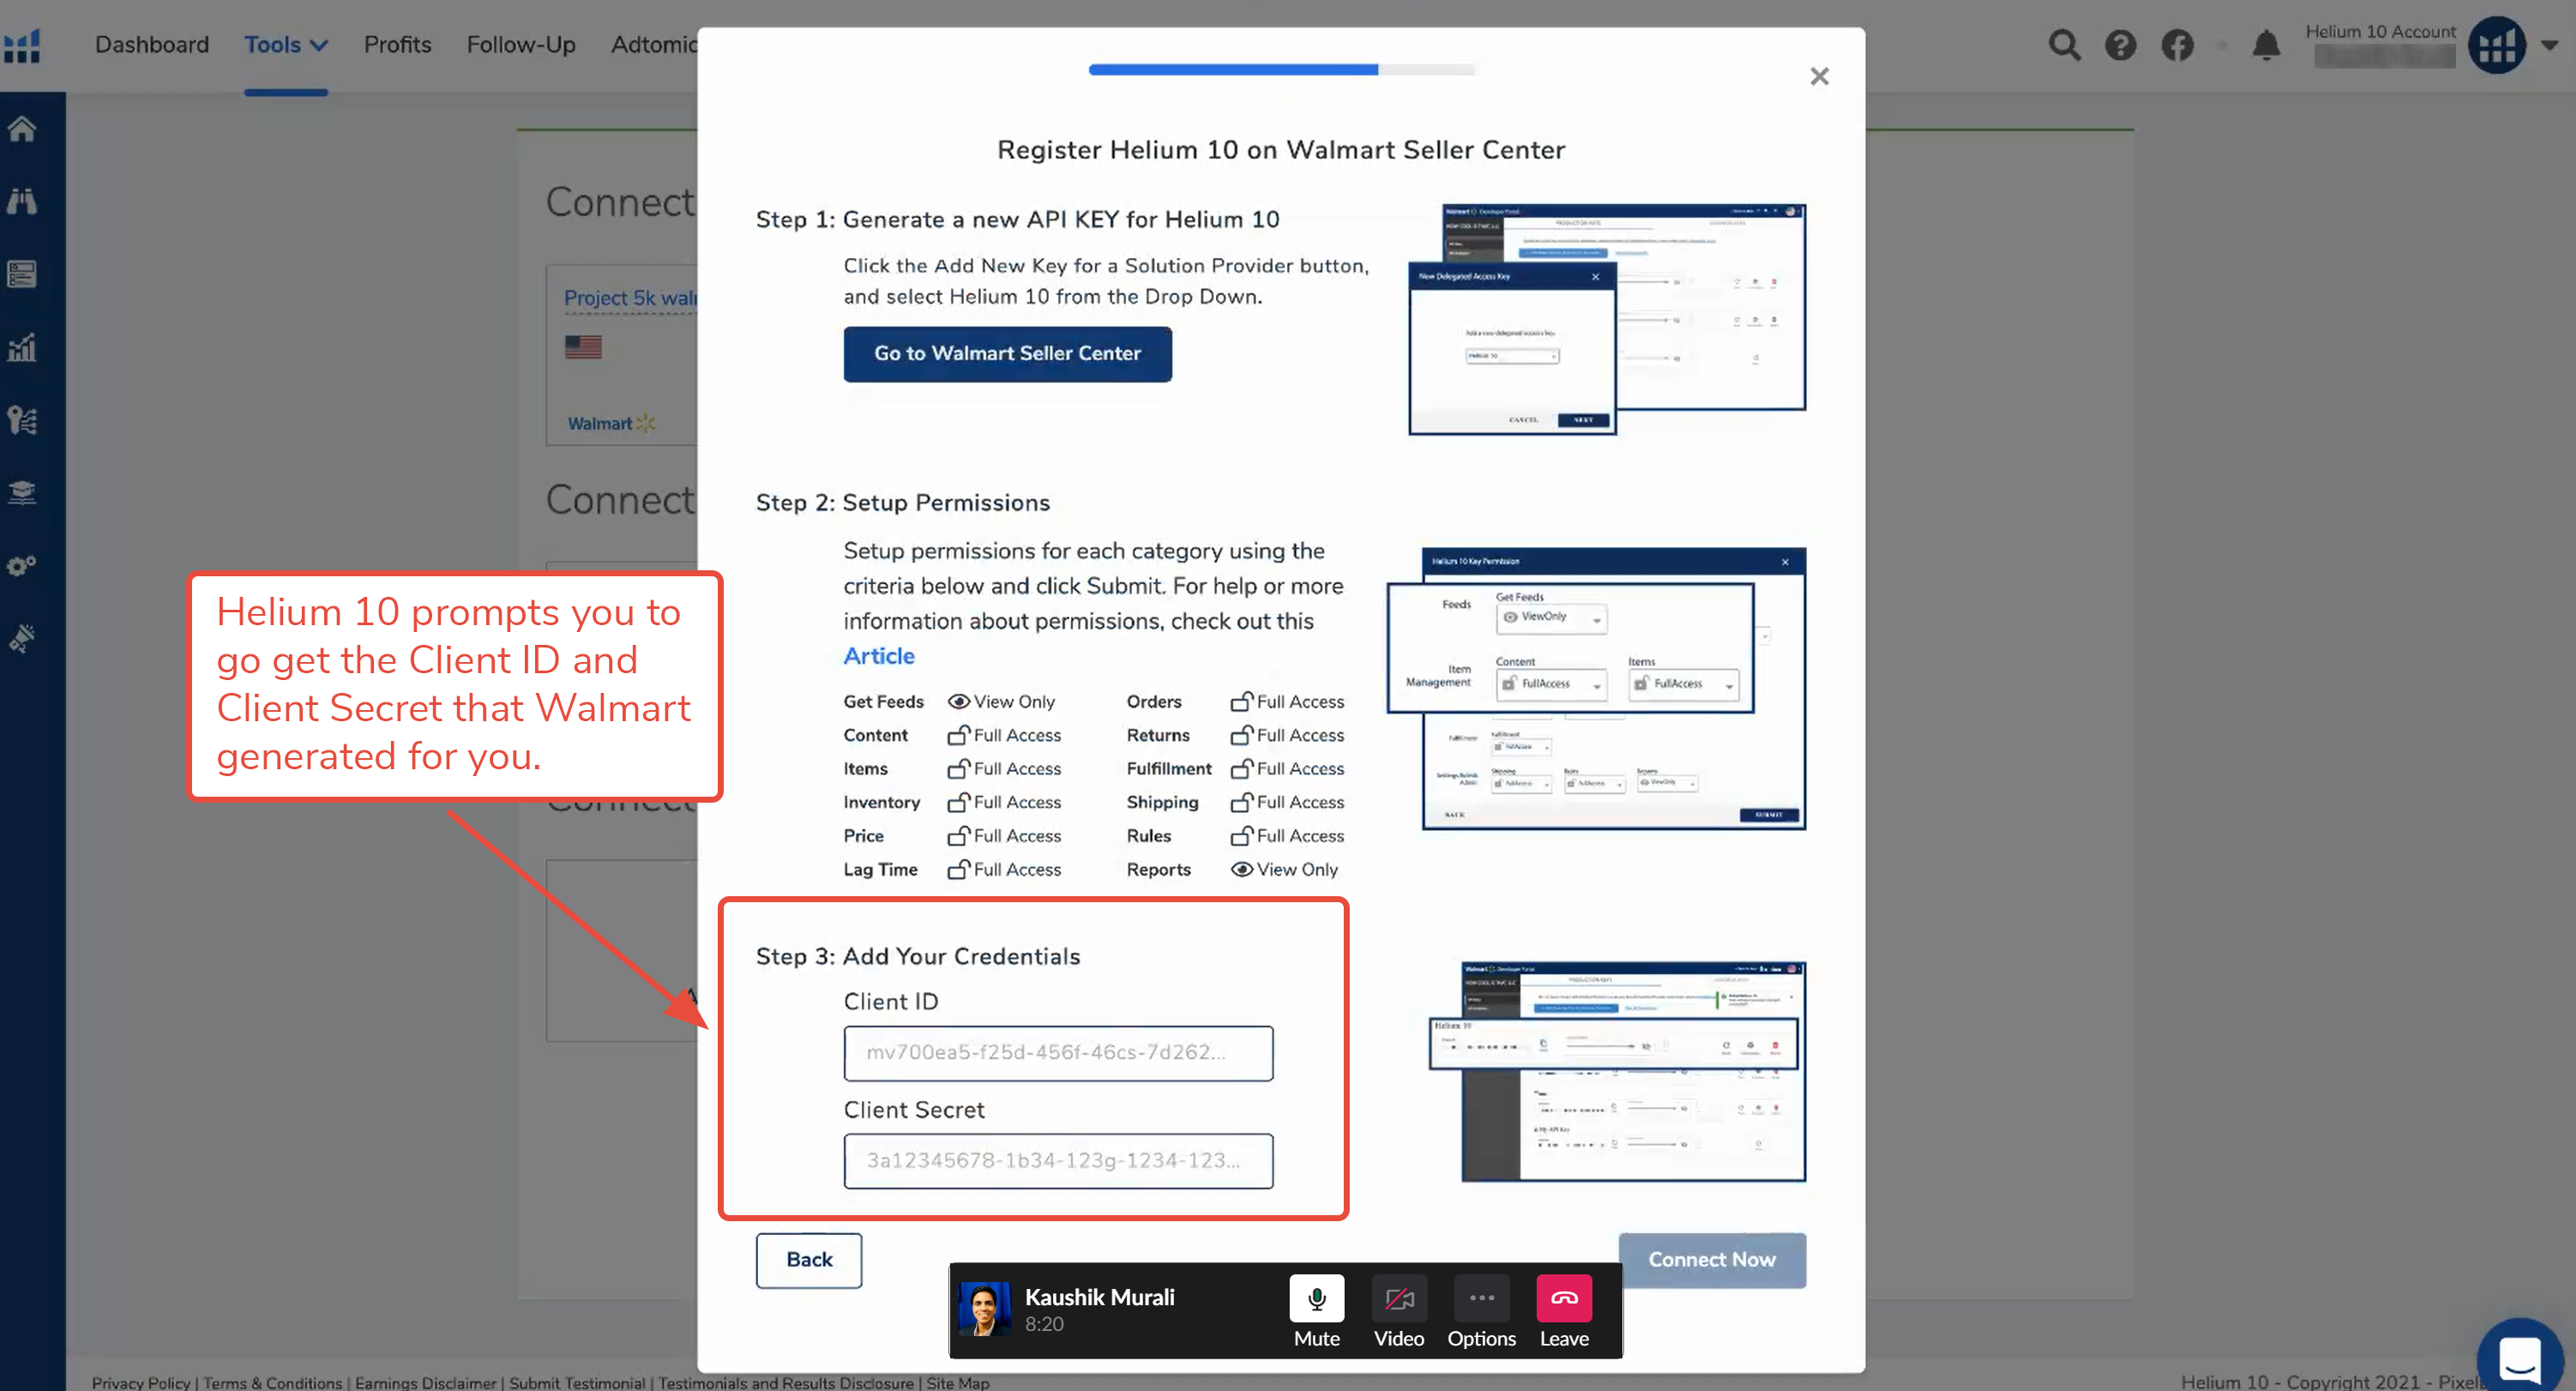The width and height of the screenshot is (2576, 1391).
Task: Open the bar chart analytics icon in sidebar
Action: [x=22, y=347]
